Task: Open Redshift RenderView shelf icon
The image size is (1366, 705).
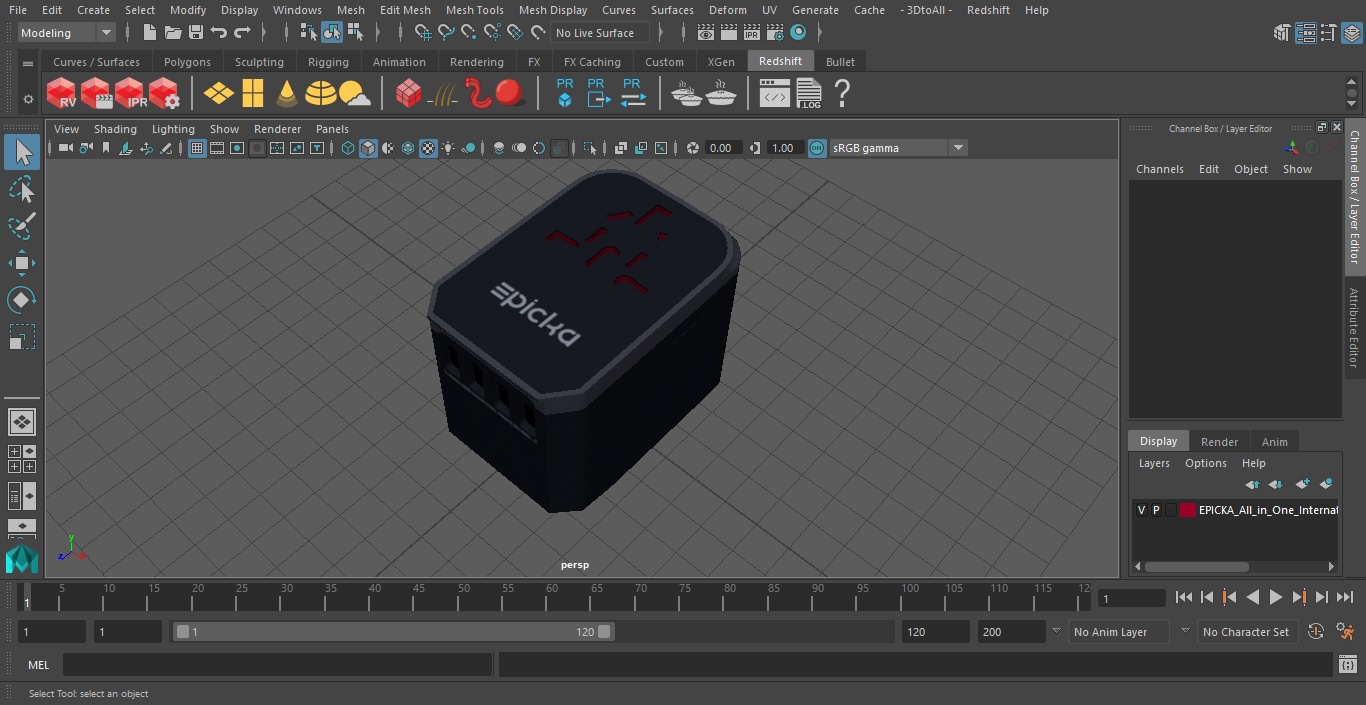Action: tap(62, 94)
